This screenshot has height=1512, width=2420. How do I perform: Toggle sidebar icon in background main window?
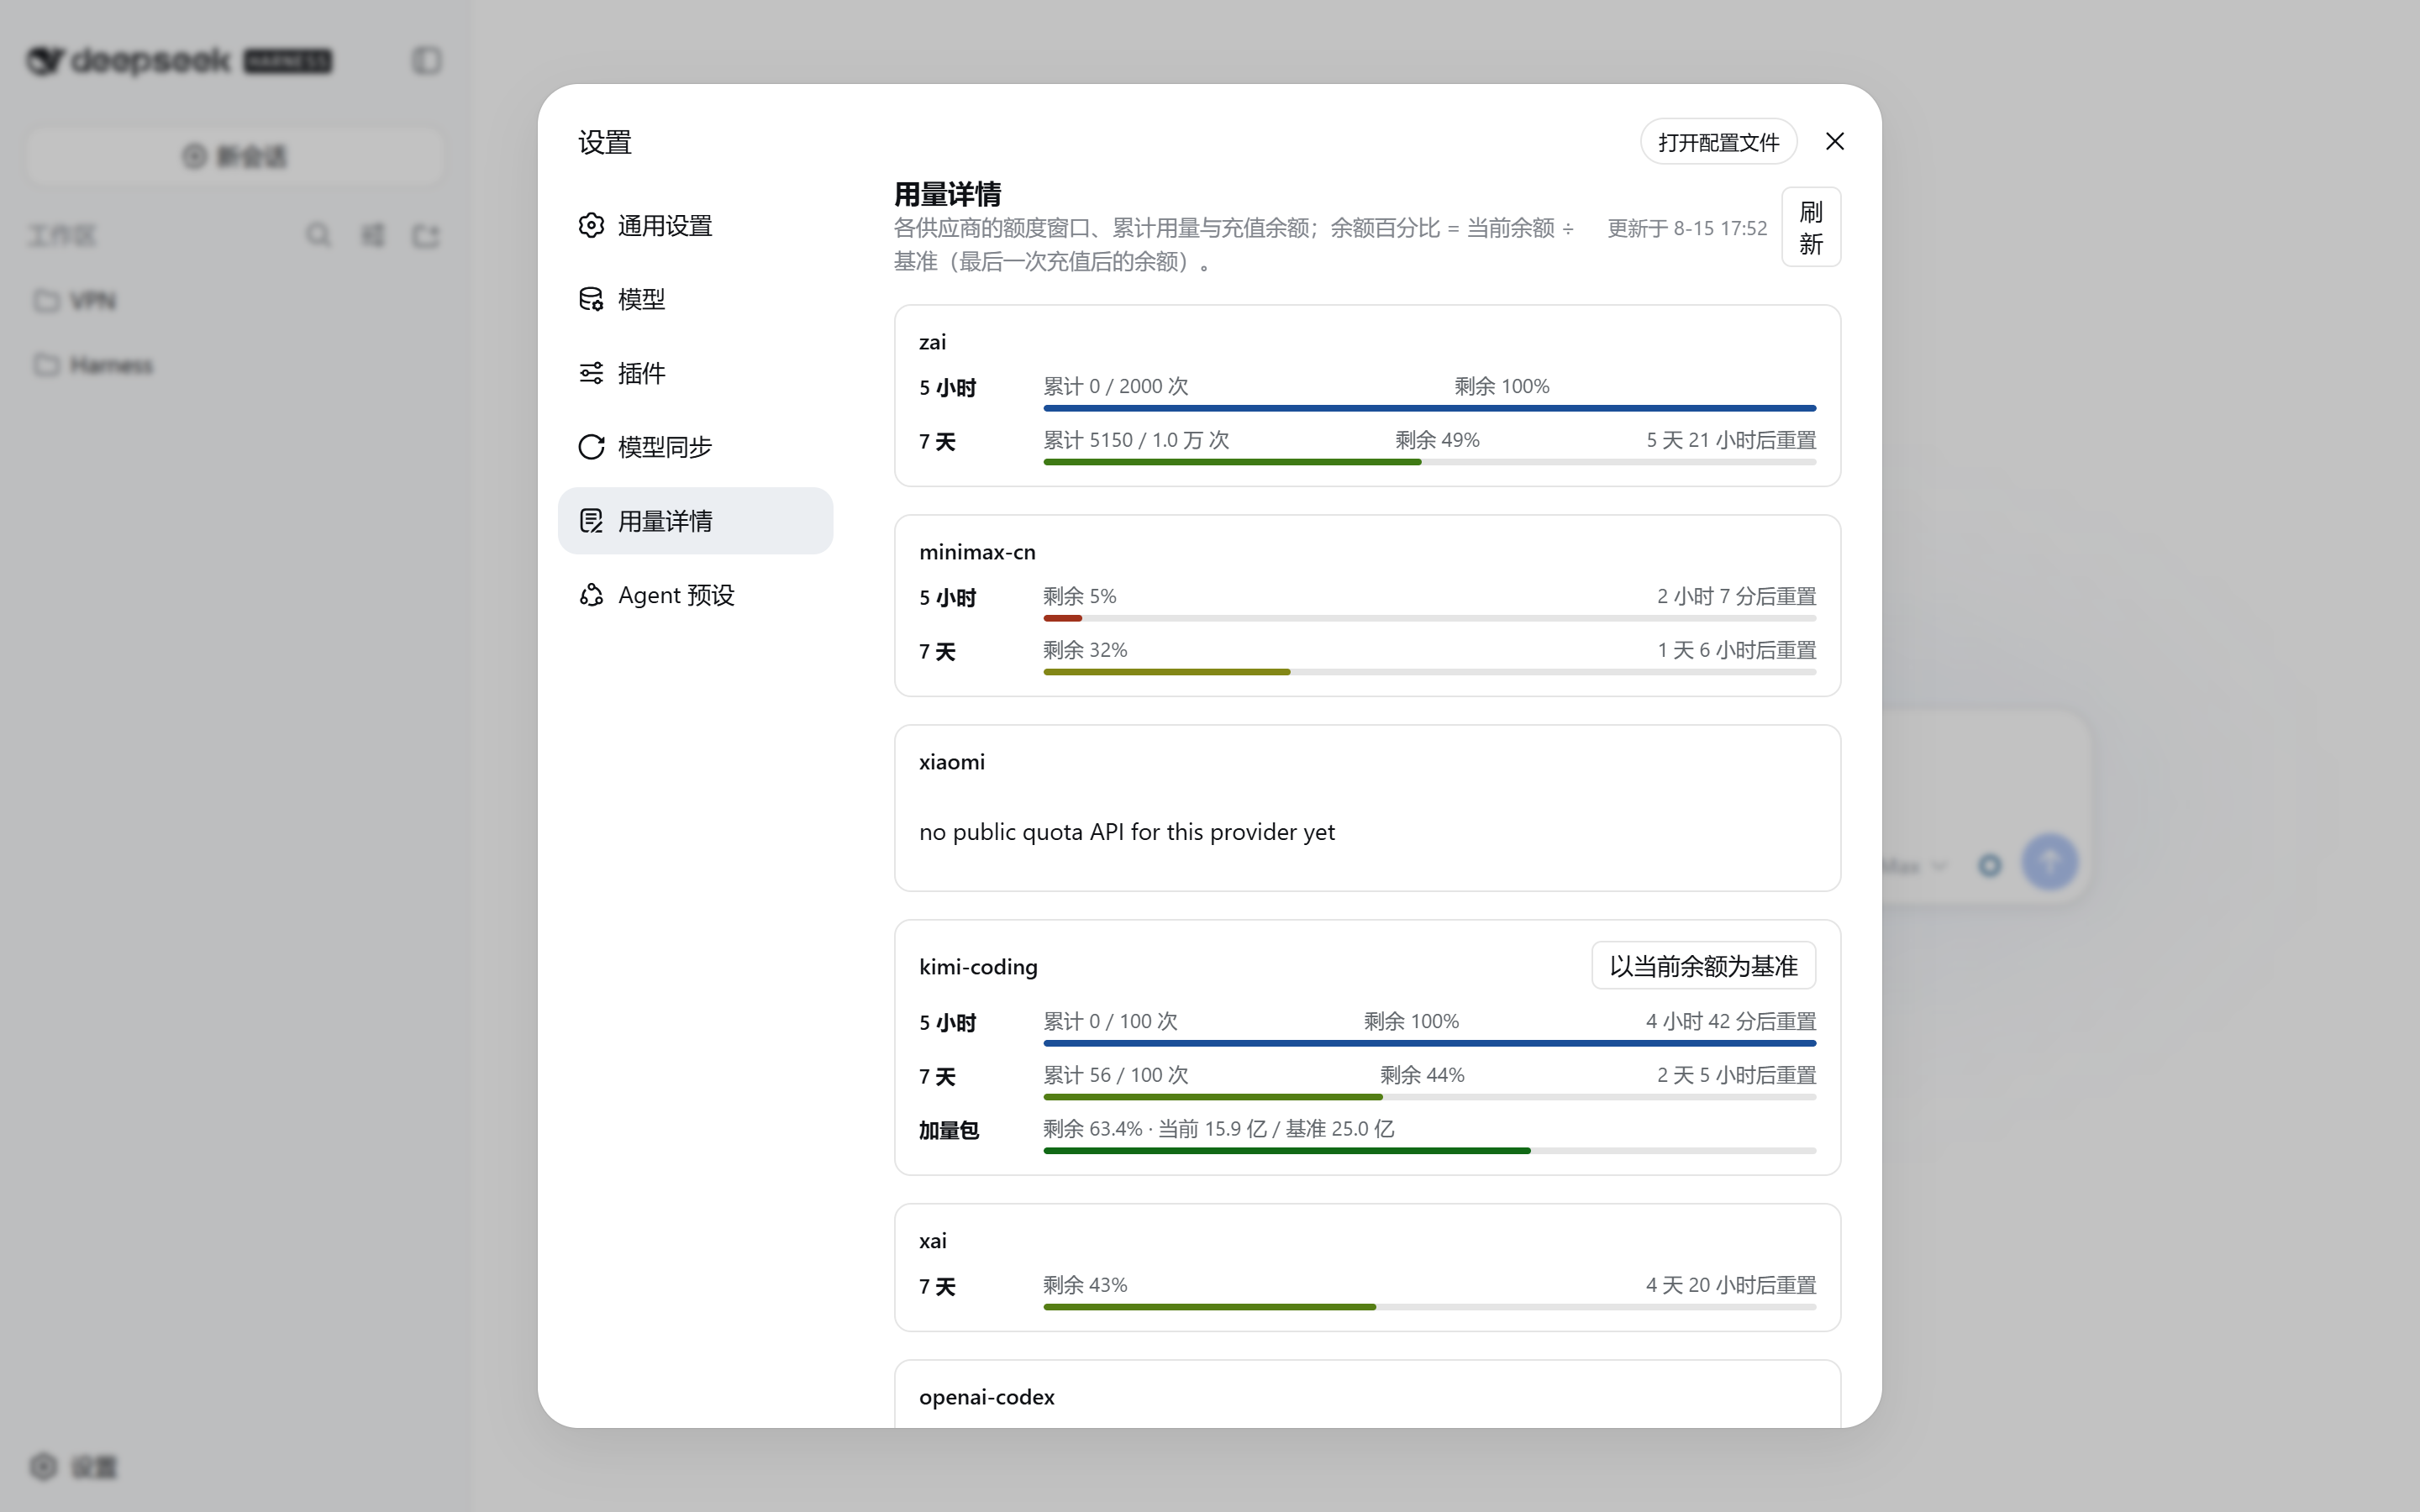pyautogui.click(x=427, y=61)
